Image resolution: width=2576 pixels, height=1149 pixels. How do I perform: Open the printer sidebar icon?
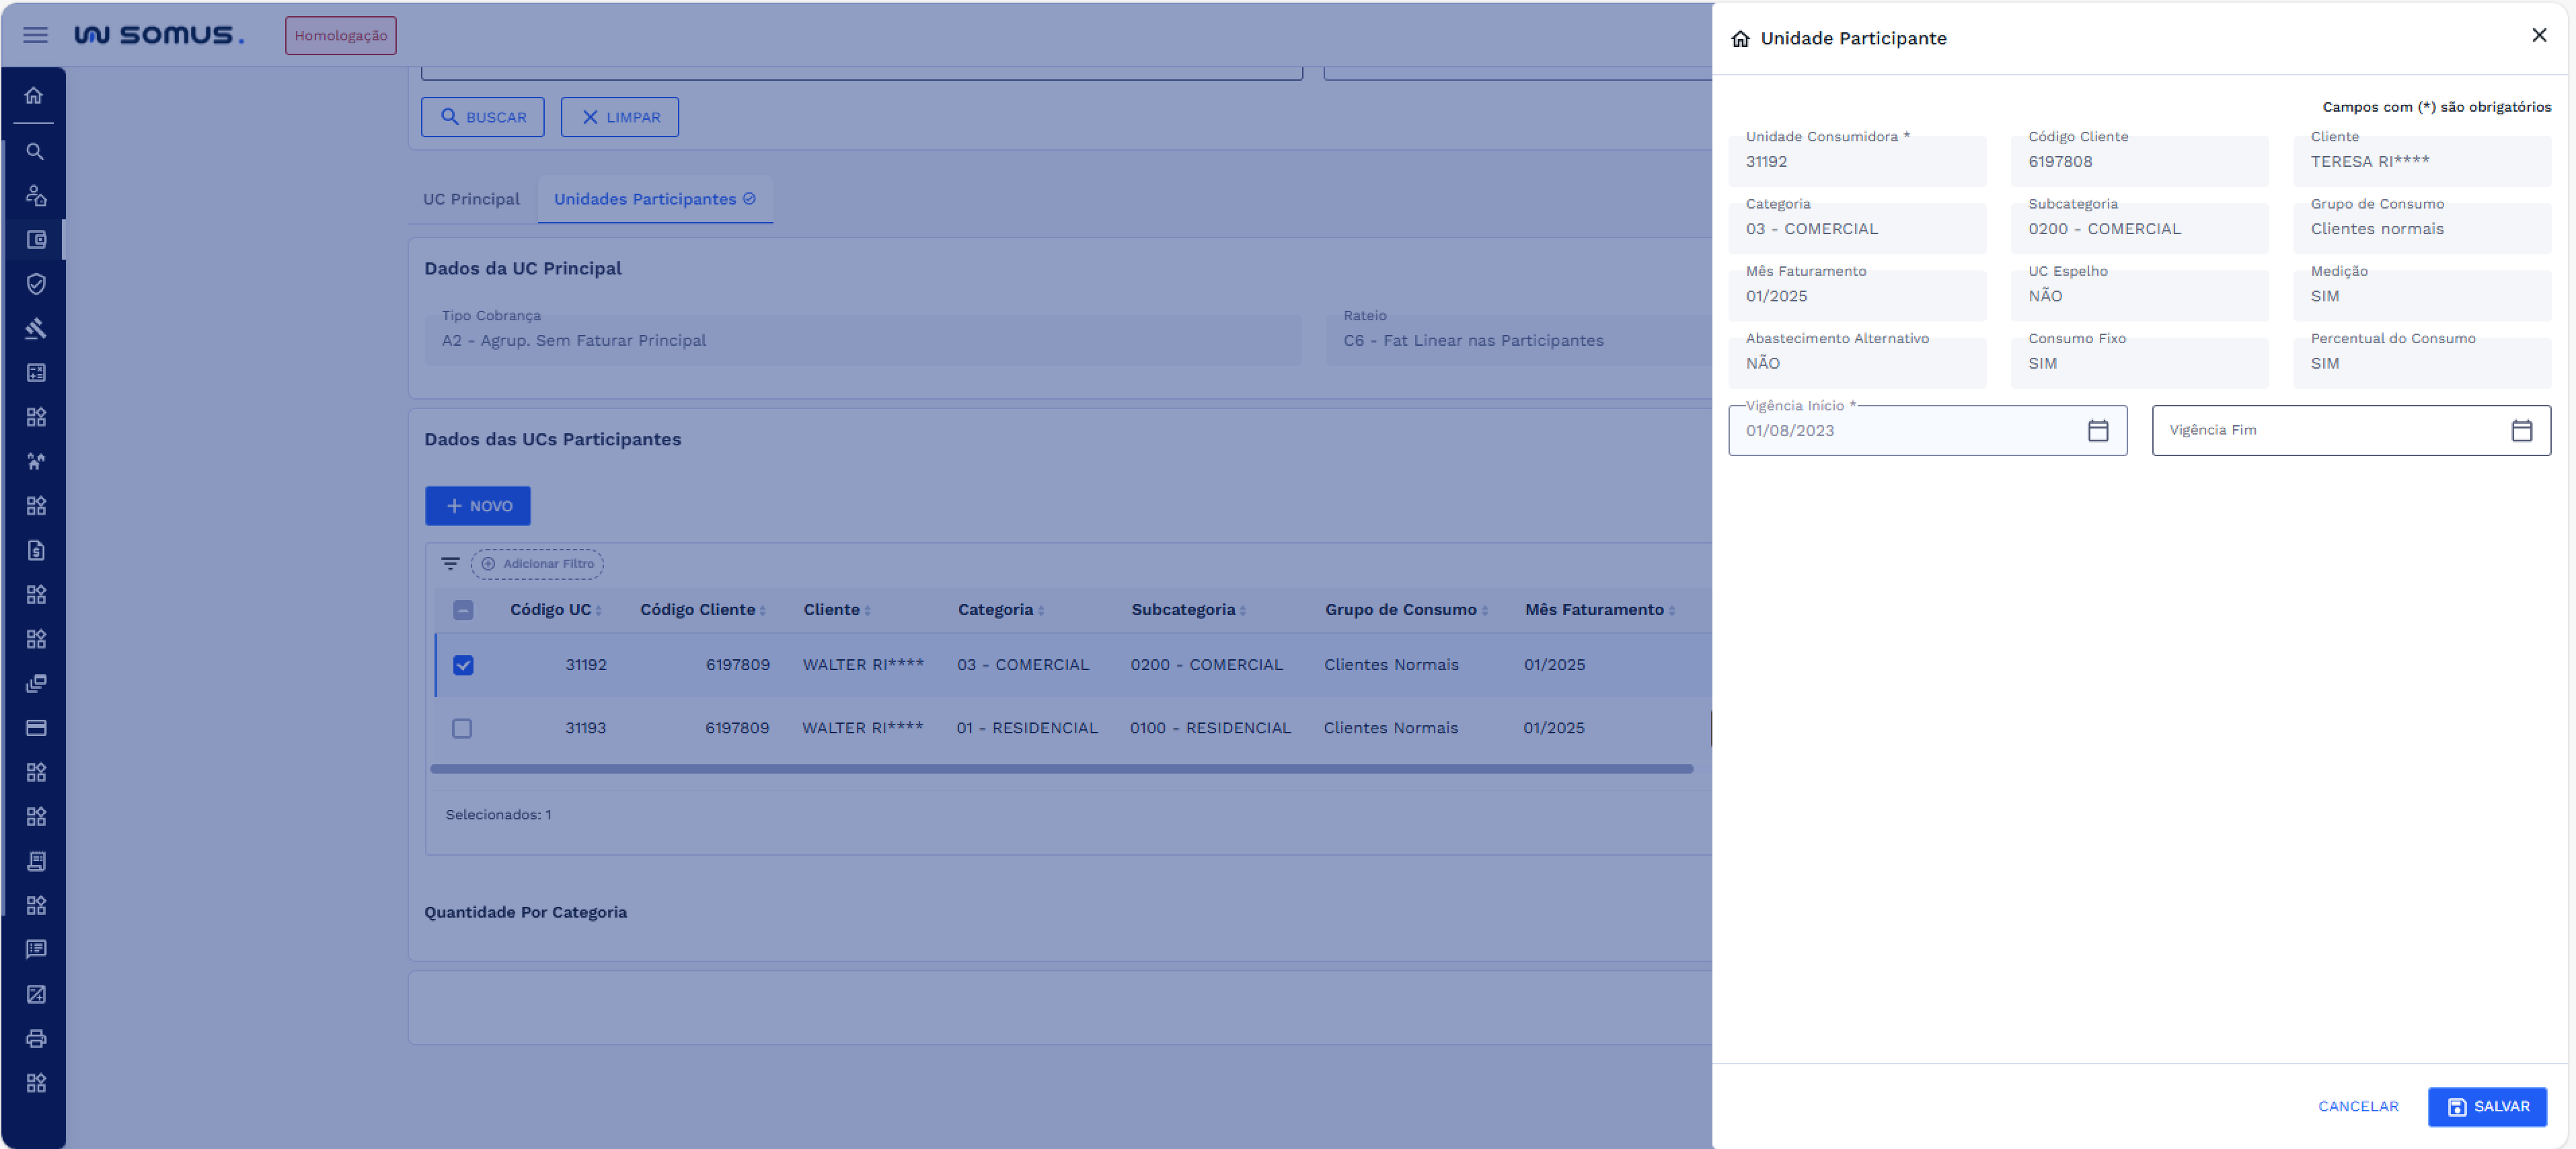pyautogui.click(x=36, y=1038)
